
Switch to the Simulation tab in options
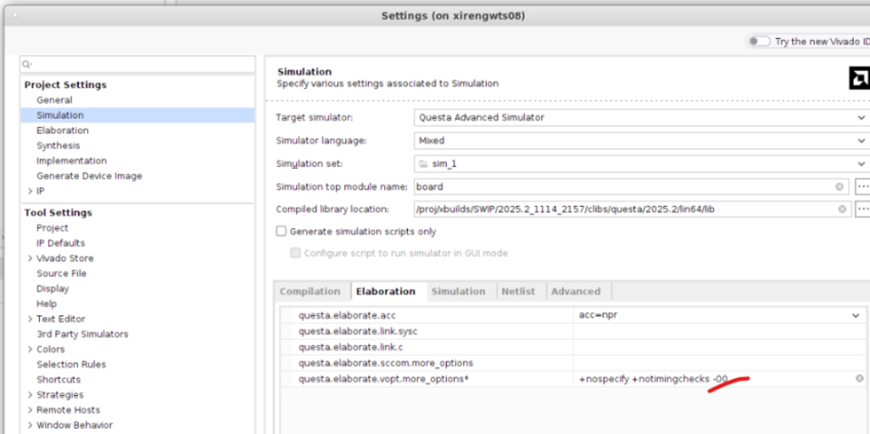(458, 291)
